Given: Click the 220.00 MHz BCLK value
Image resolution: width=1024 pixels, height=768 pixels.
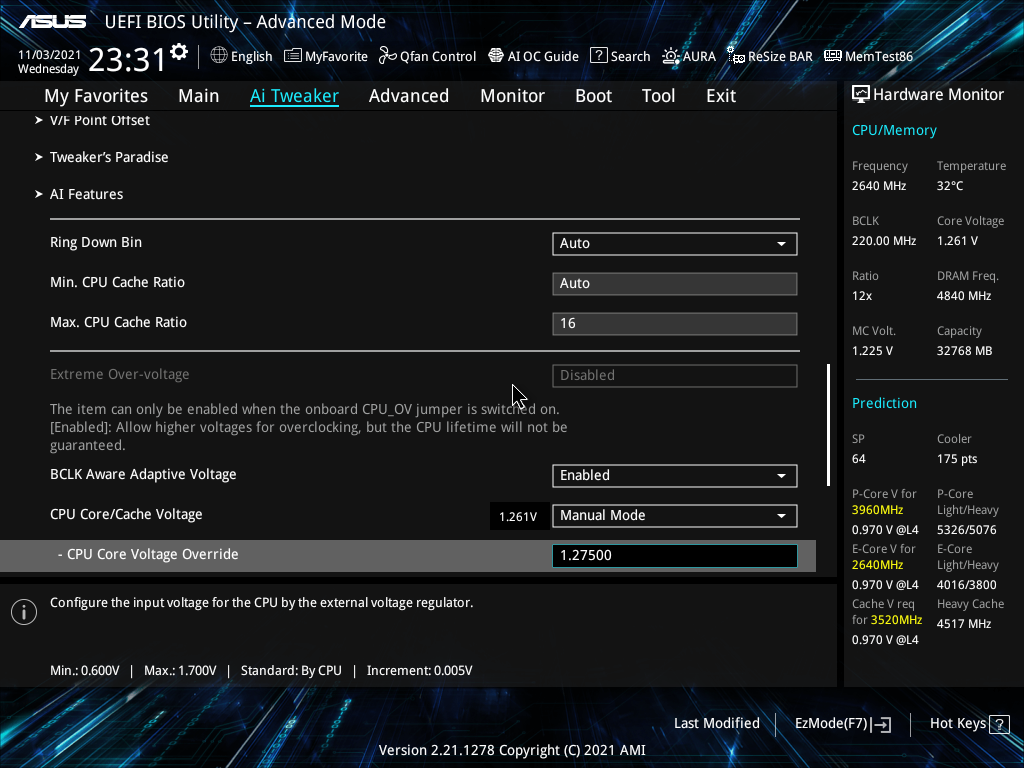Looking at the screenshot, I should pyautogui.click(x=884, y=241).
